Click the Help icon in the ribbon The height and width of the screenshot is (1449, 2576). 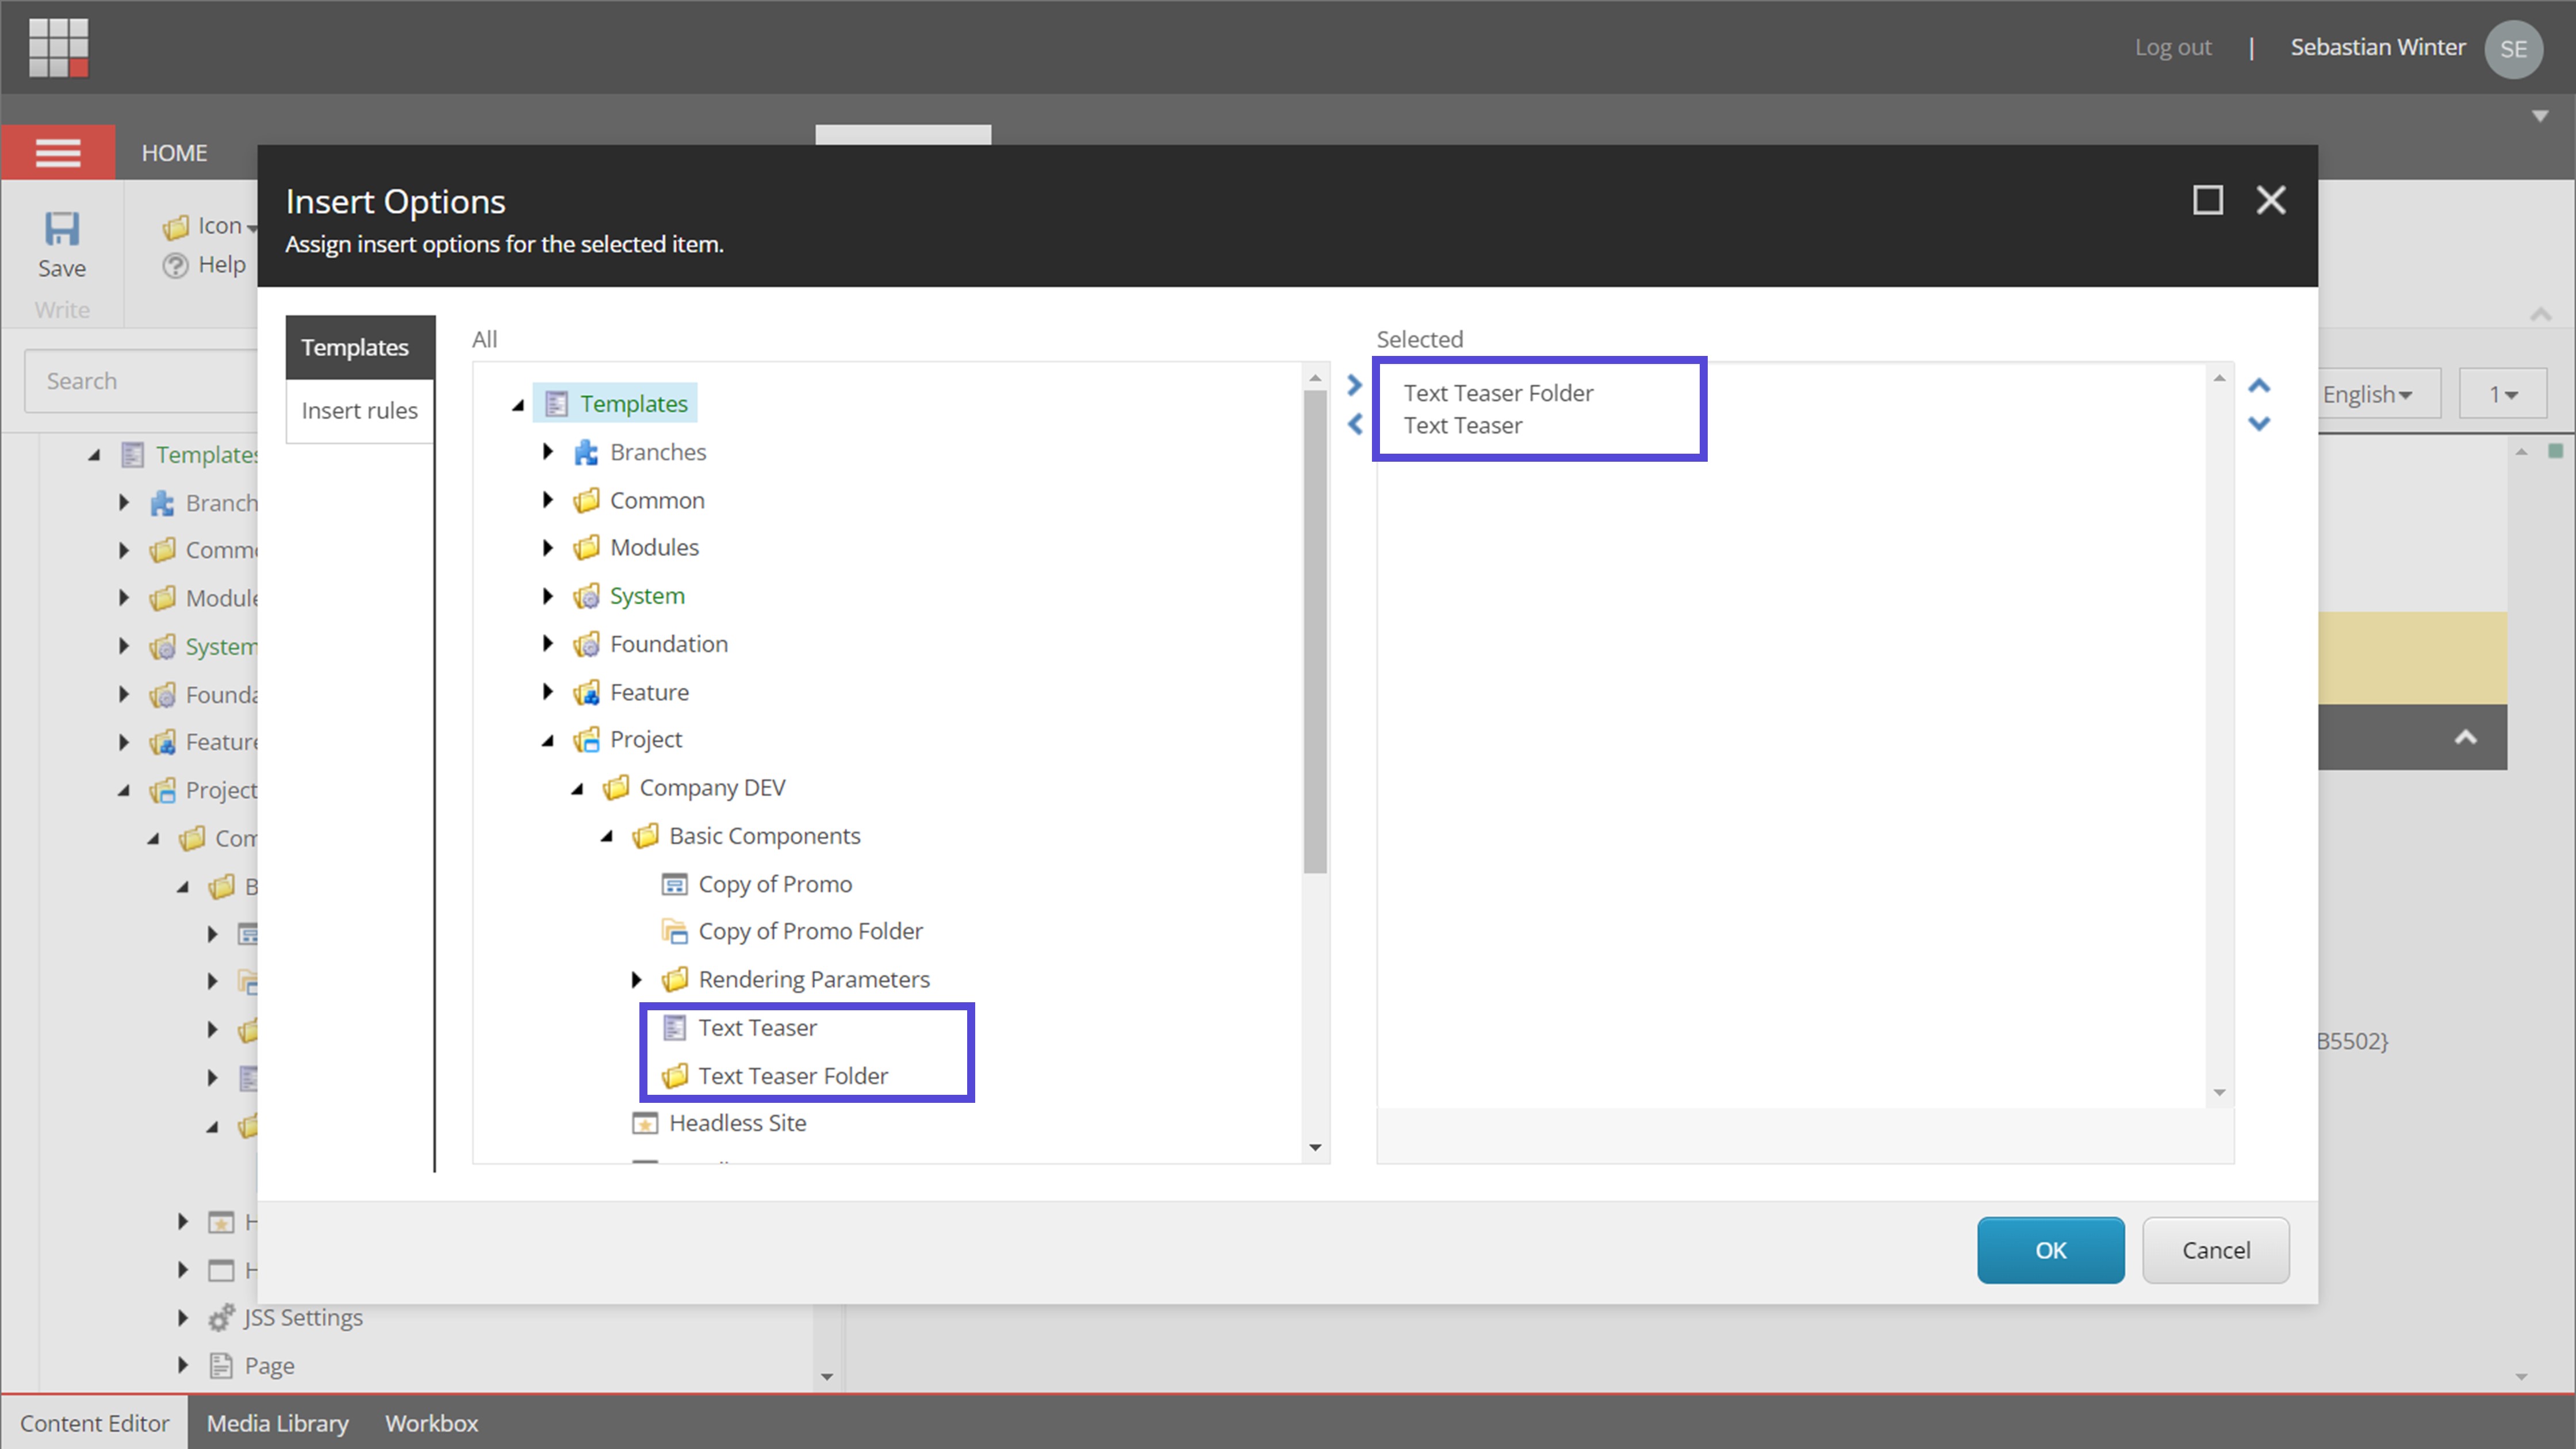click(176, 264)
